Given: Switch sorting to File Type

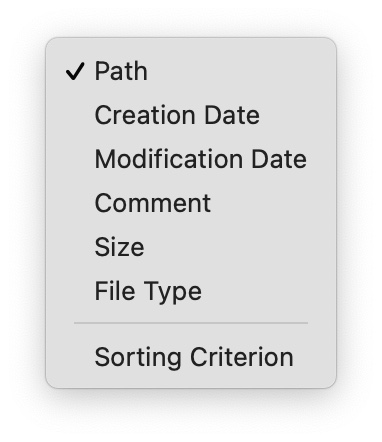Looking at the screenshot, I should (x=191, y=291).
